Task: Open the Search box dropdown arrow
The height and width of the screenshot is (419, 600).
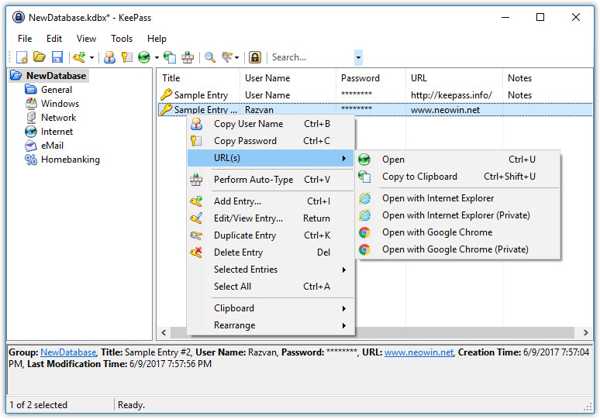Action: tap(358, 57)
